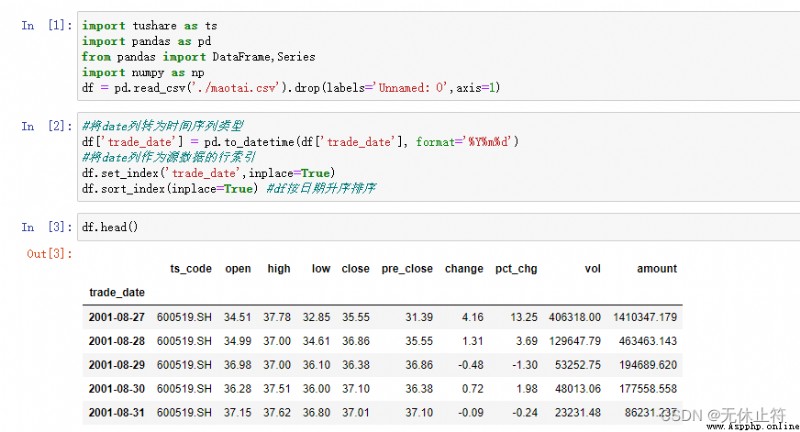Click the In [2] prompt label

point(47,126)
